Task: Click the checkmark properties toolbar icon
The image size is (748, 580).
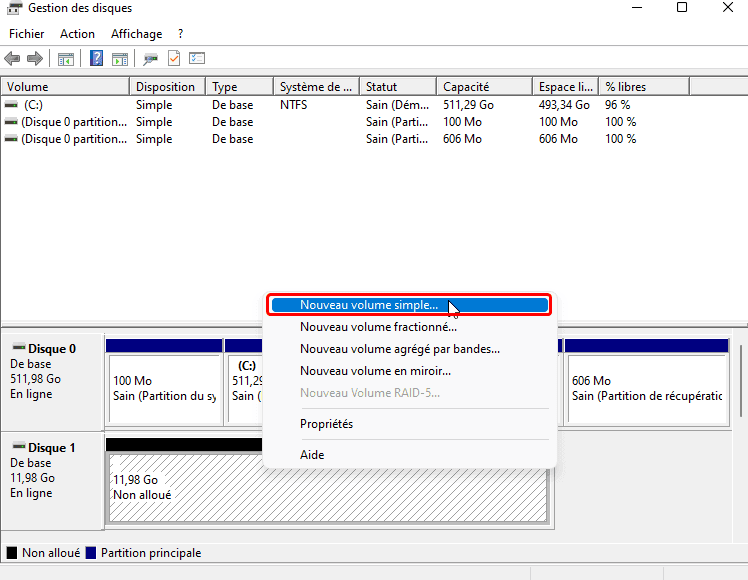Action: pyautogui.click(x=174, y=59)
